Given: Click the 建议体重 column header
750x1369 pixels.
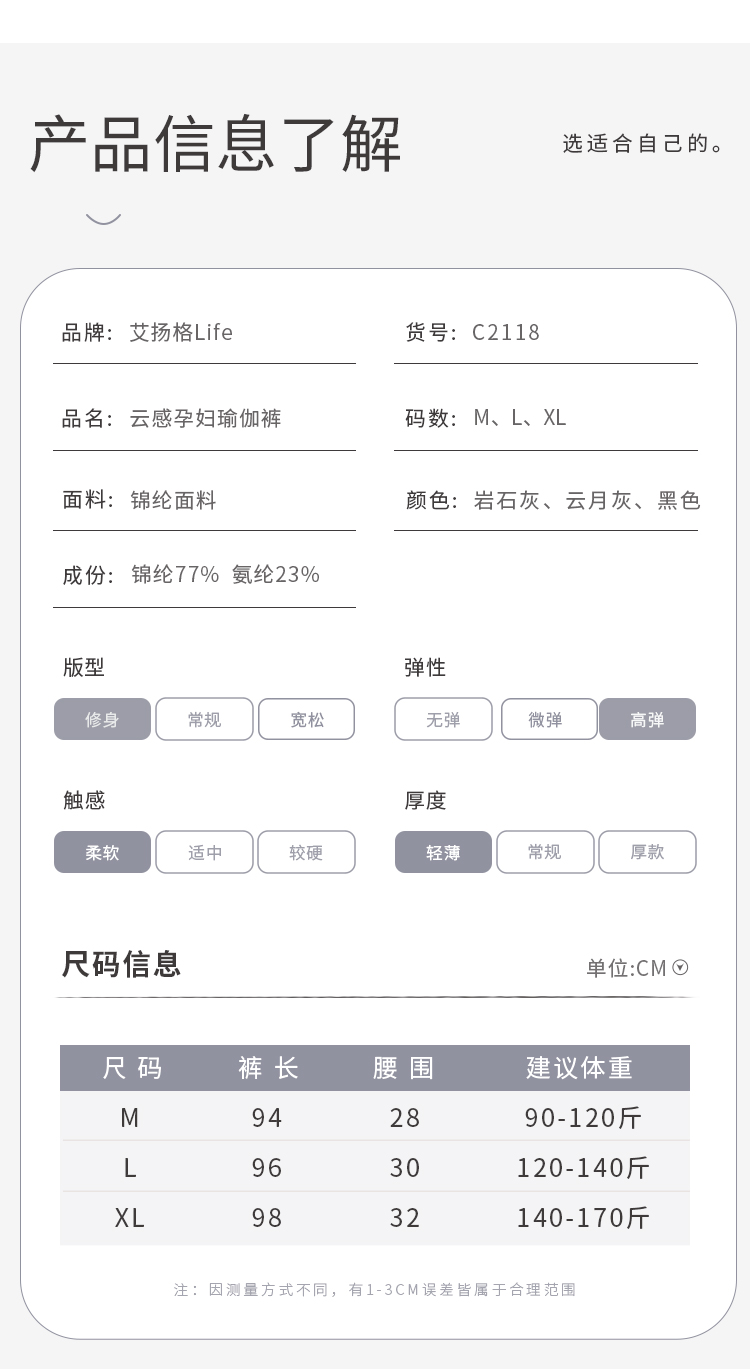Looking at the screenshot, I should coord(580,1068).
